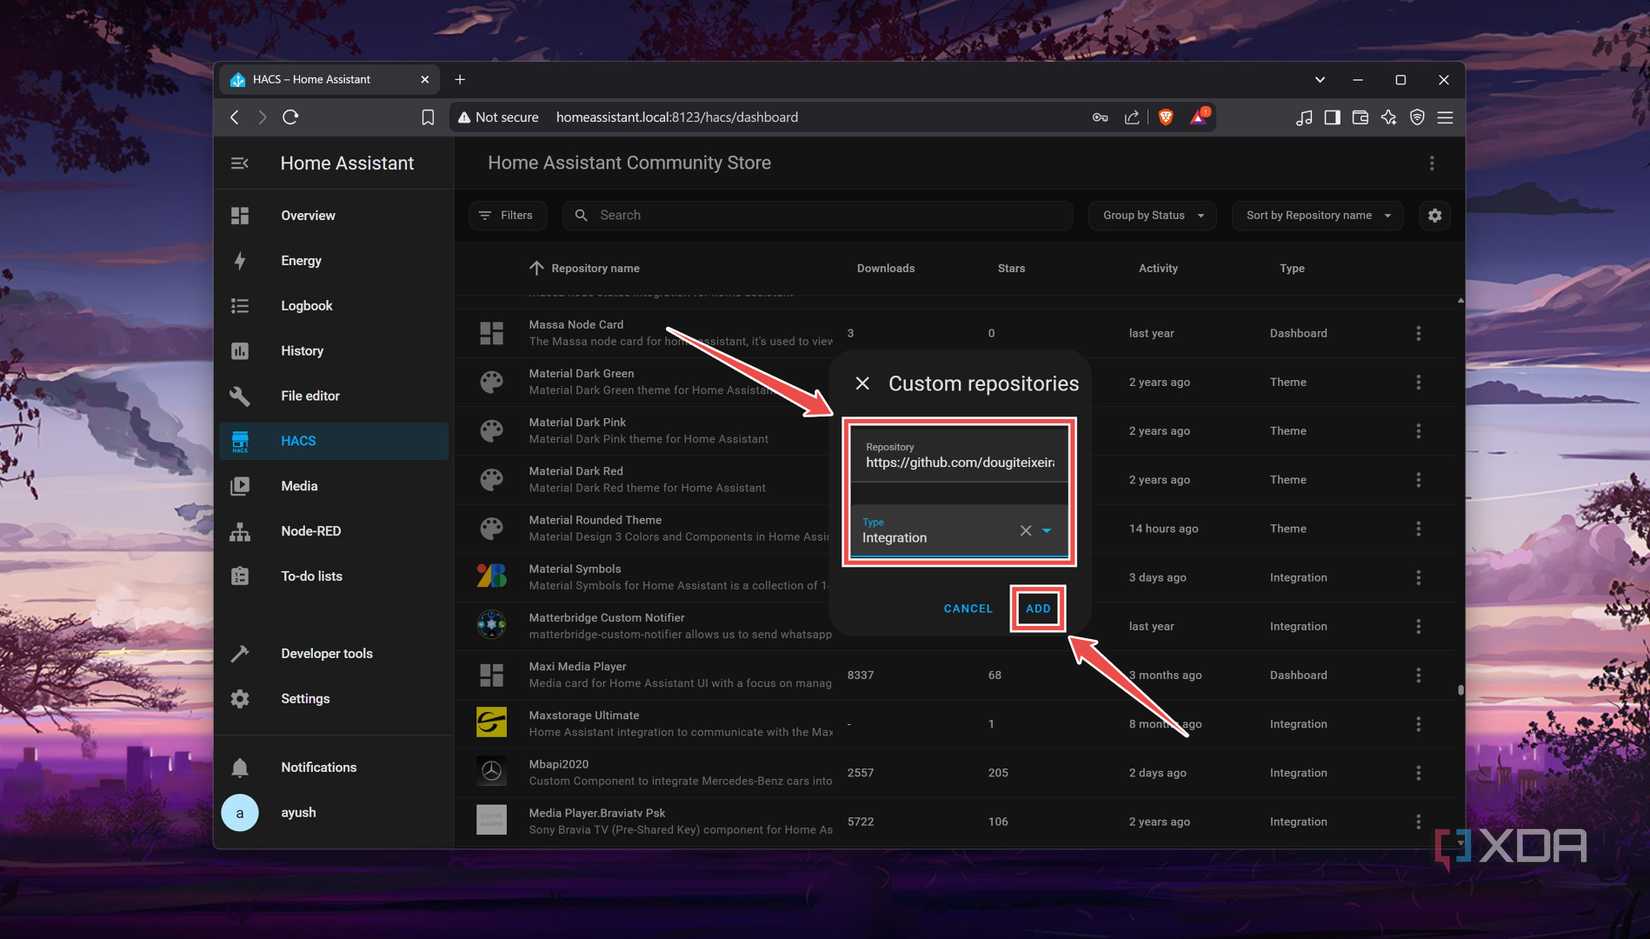
Task: Expand the Group by Status dropdown
Action: 1150,215
